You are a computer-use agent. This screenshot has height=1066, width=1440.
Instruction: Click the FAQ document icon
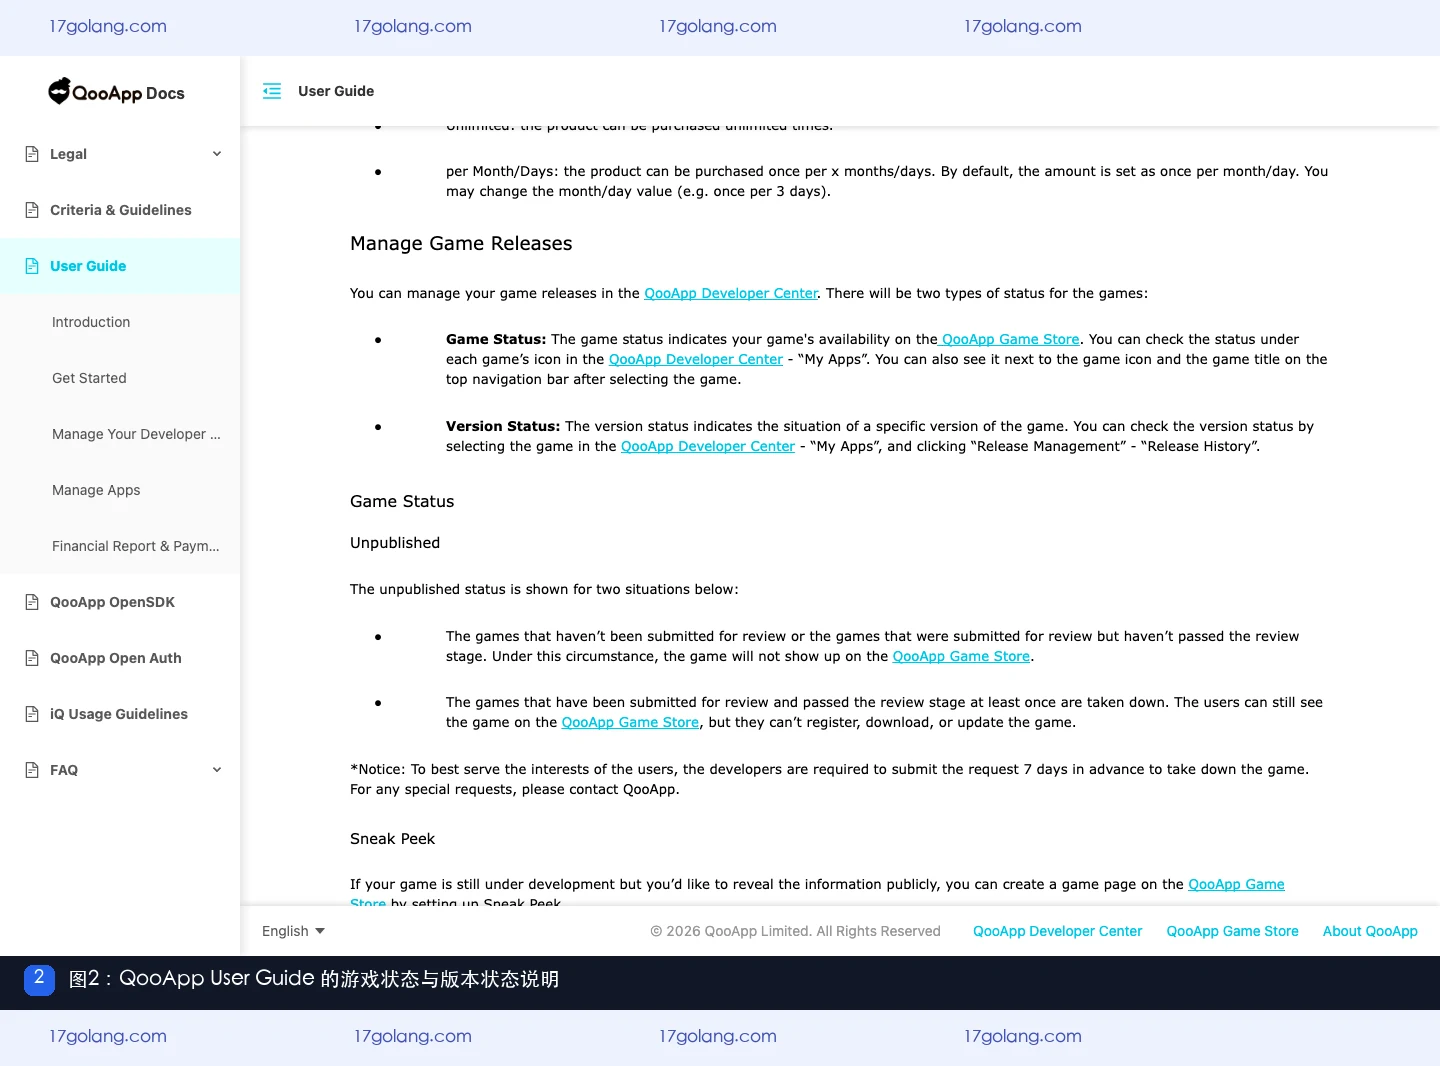click(x=32, y=770)
